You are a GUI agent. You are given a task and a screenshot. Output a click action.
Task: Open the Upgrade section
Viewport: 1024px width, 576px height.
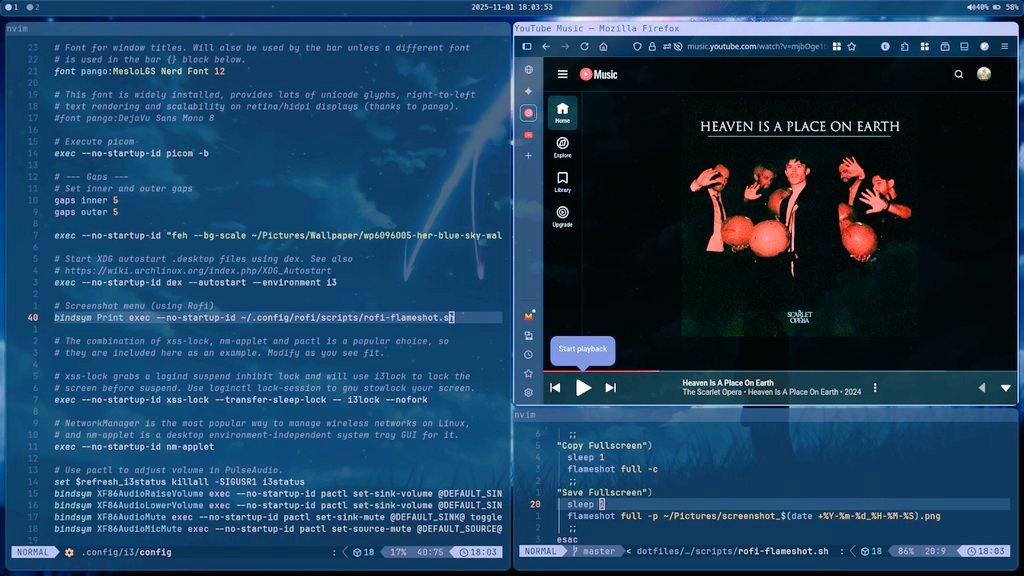tap(562, 217)
